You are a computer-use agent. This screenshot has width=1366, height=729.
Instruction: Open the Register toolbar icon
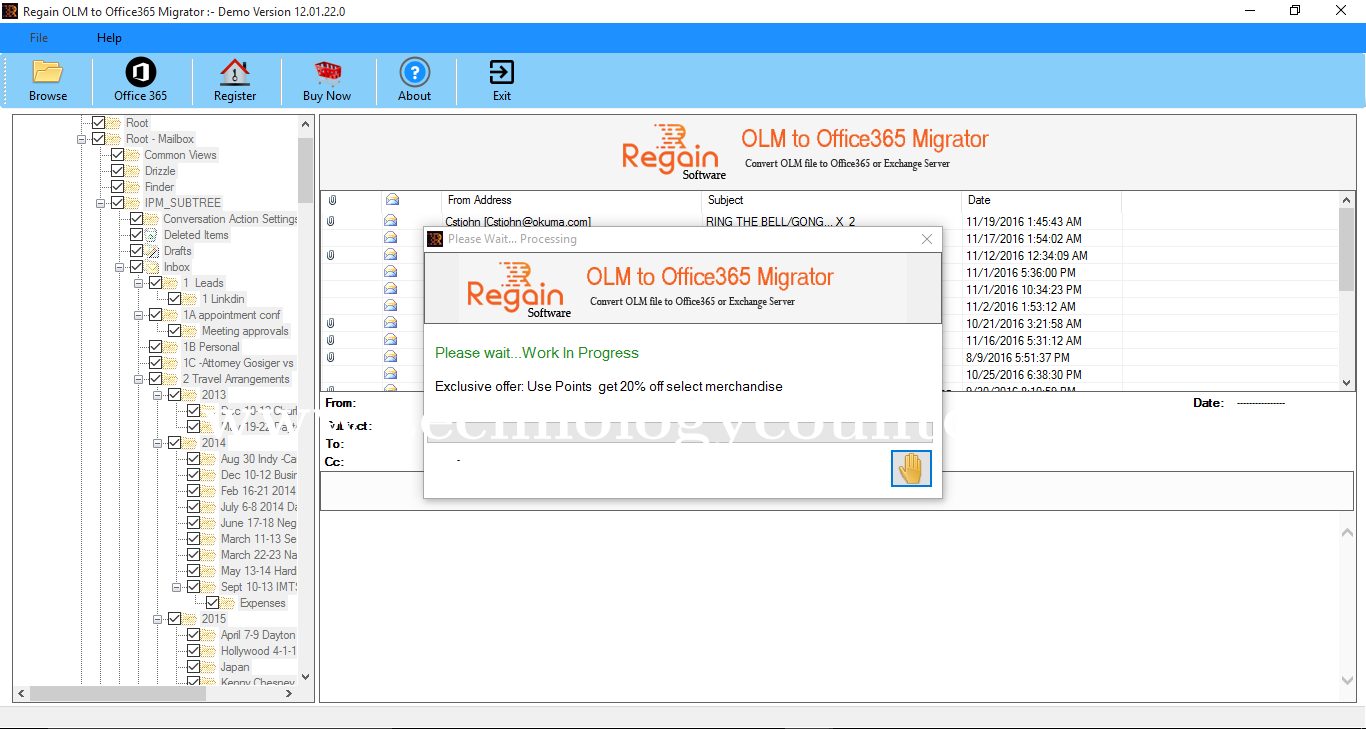point(234,80)
